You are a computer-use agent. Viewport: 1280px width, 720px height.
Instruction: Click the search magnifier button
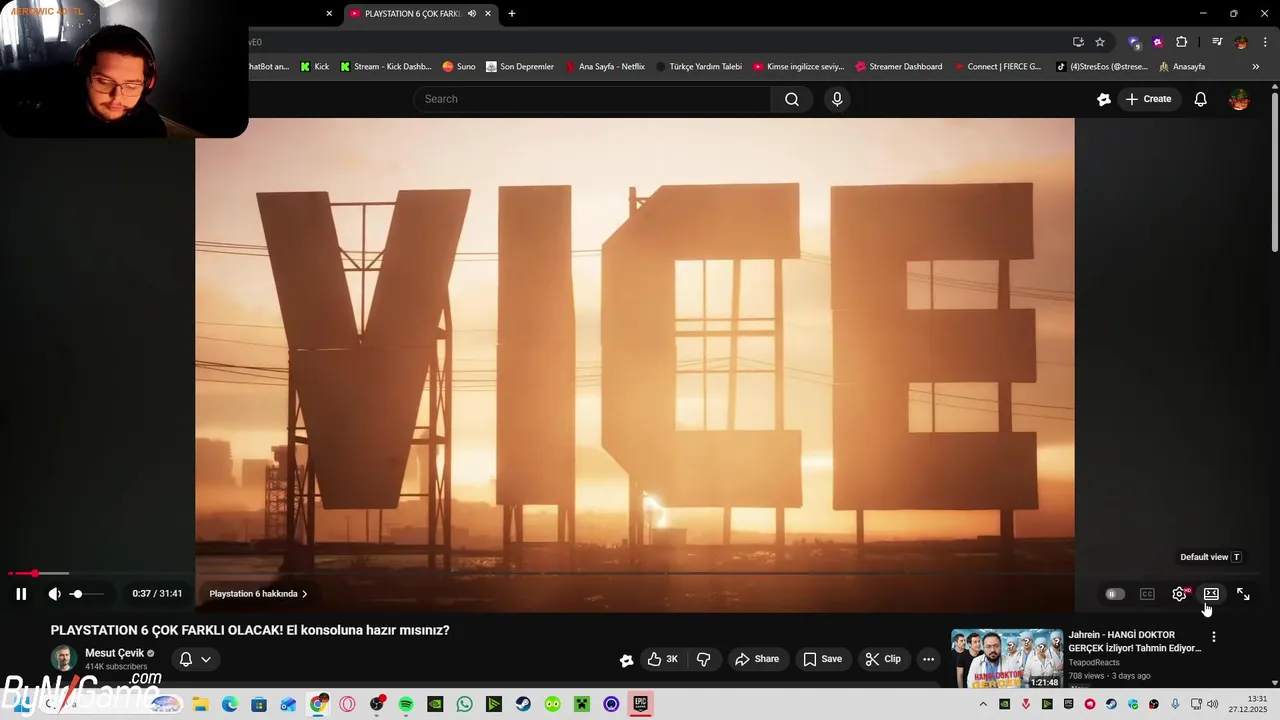point(792,99)
